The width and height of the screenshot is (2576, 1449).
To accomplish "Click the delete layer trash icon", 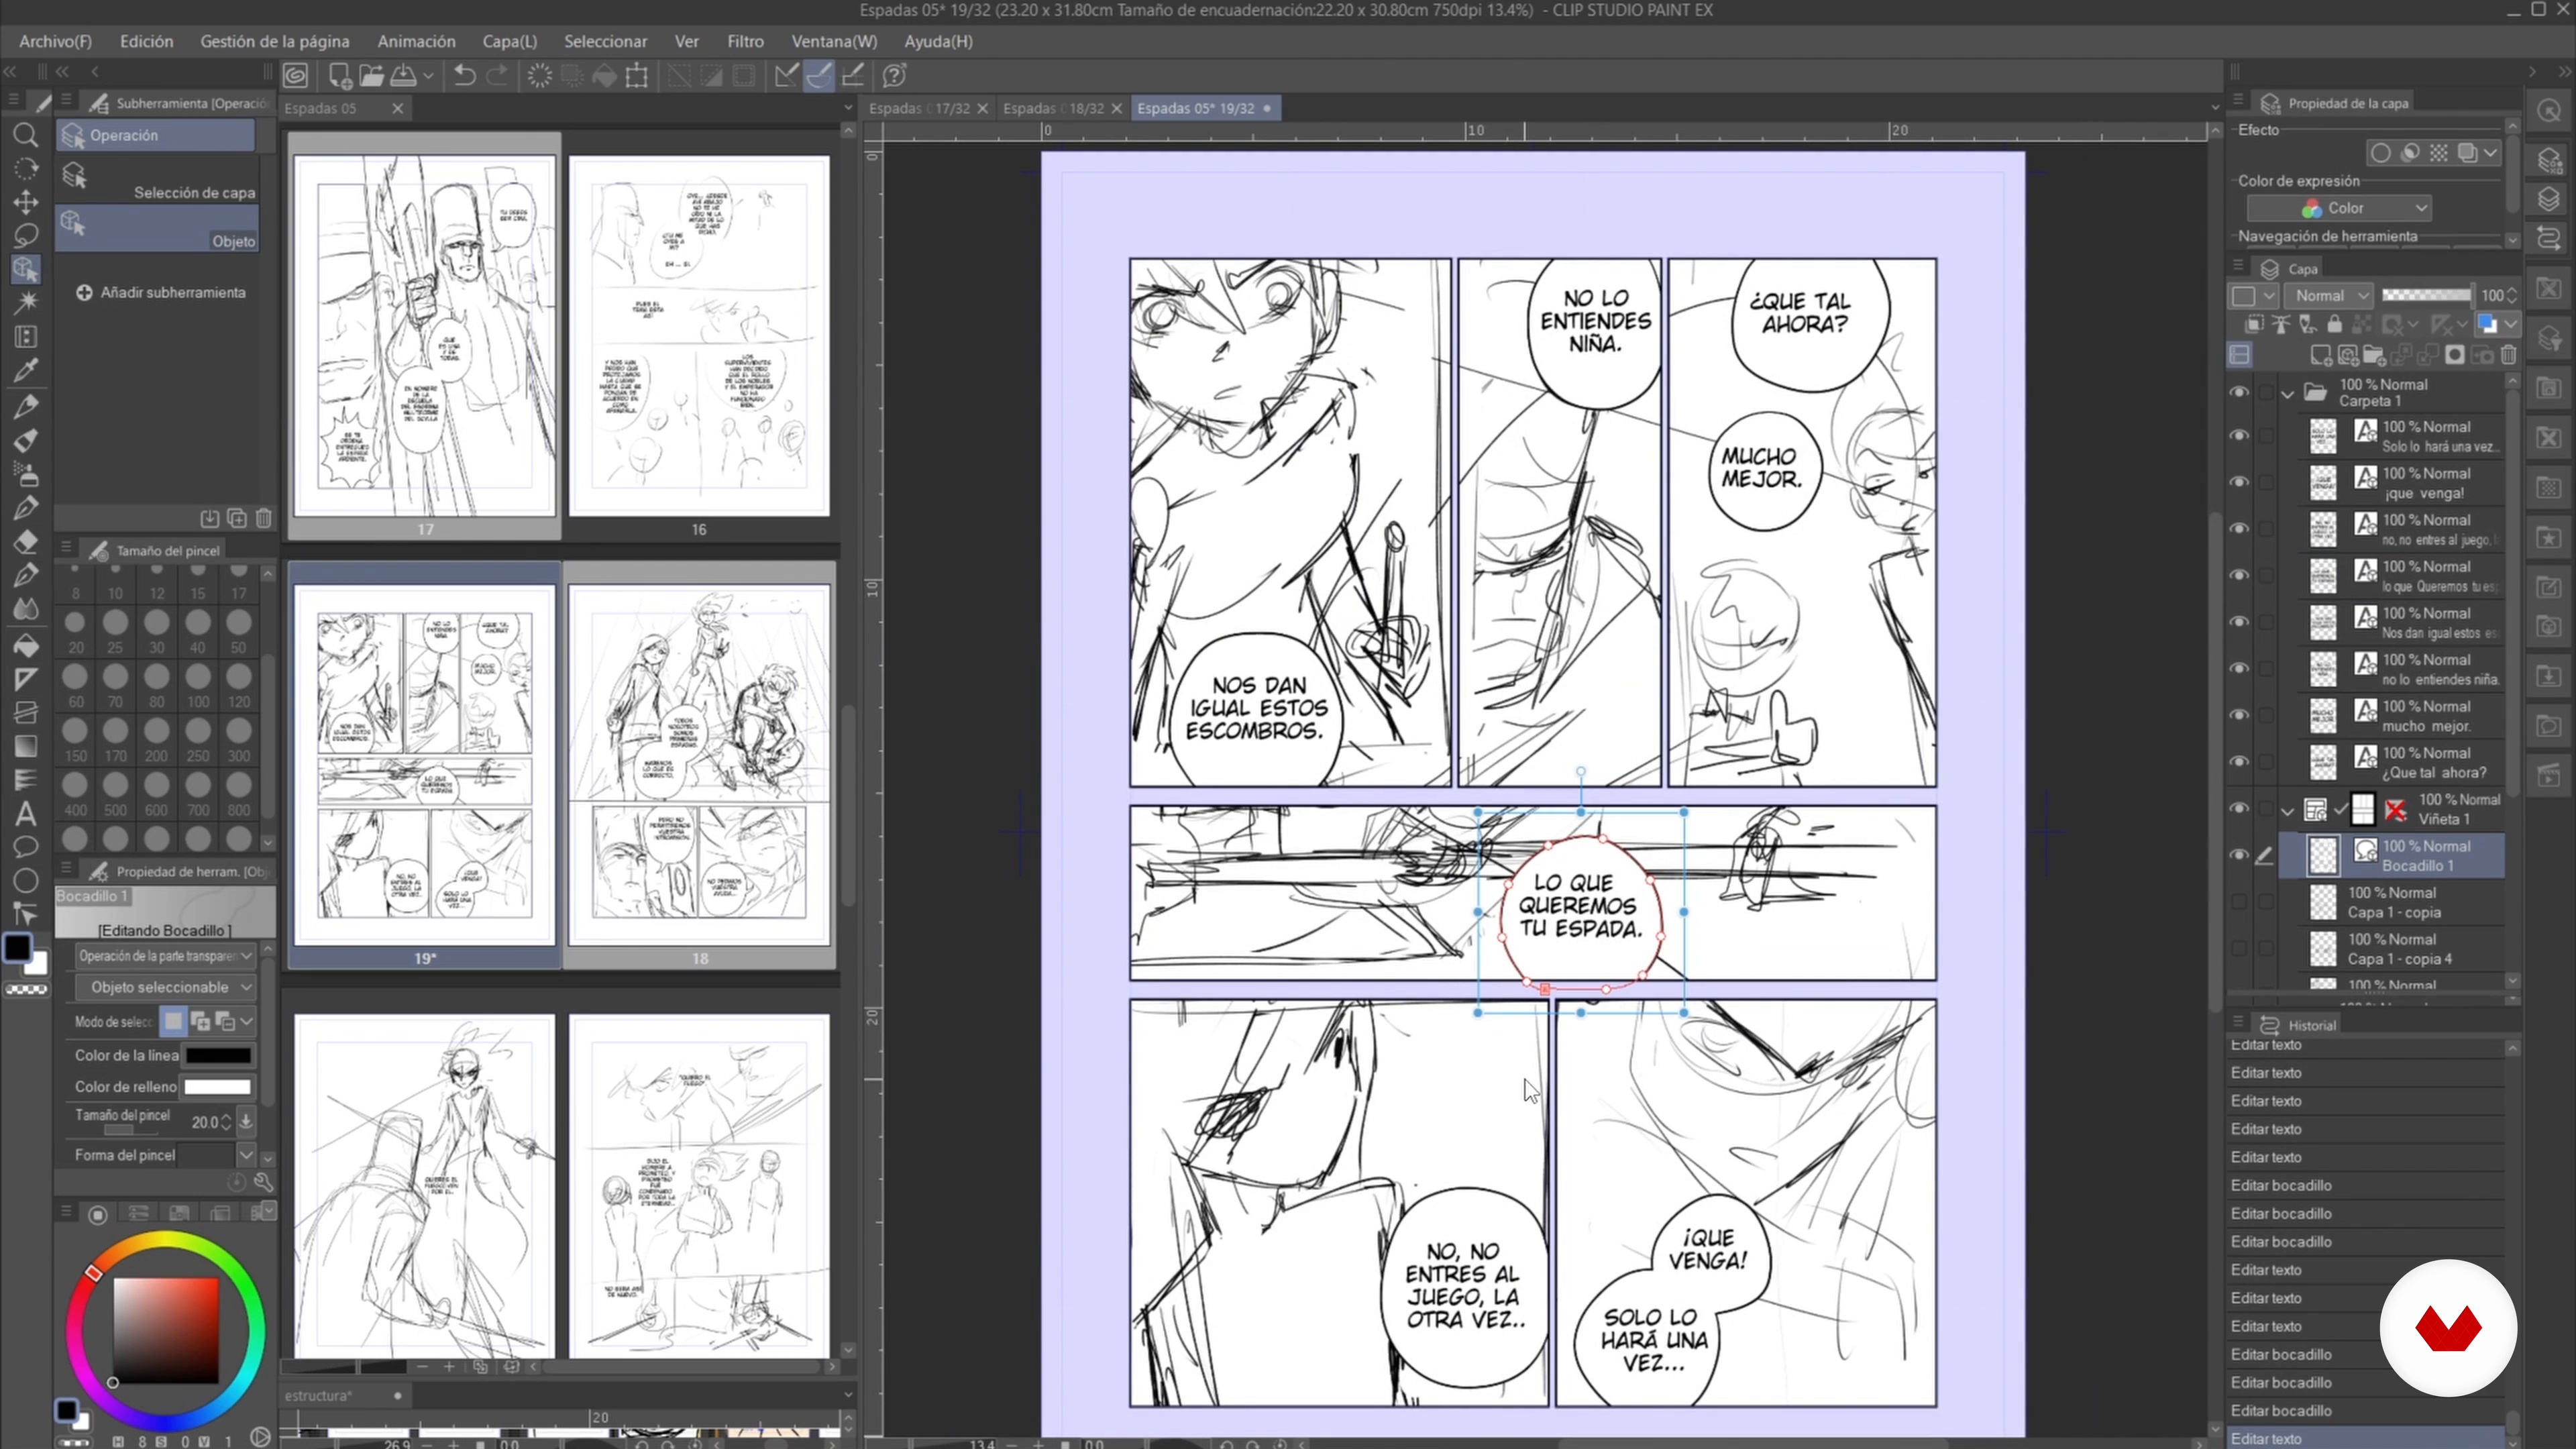I will coord(2508,355).
